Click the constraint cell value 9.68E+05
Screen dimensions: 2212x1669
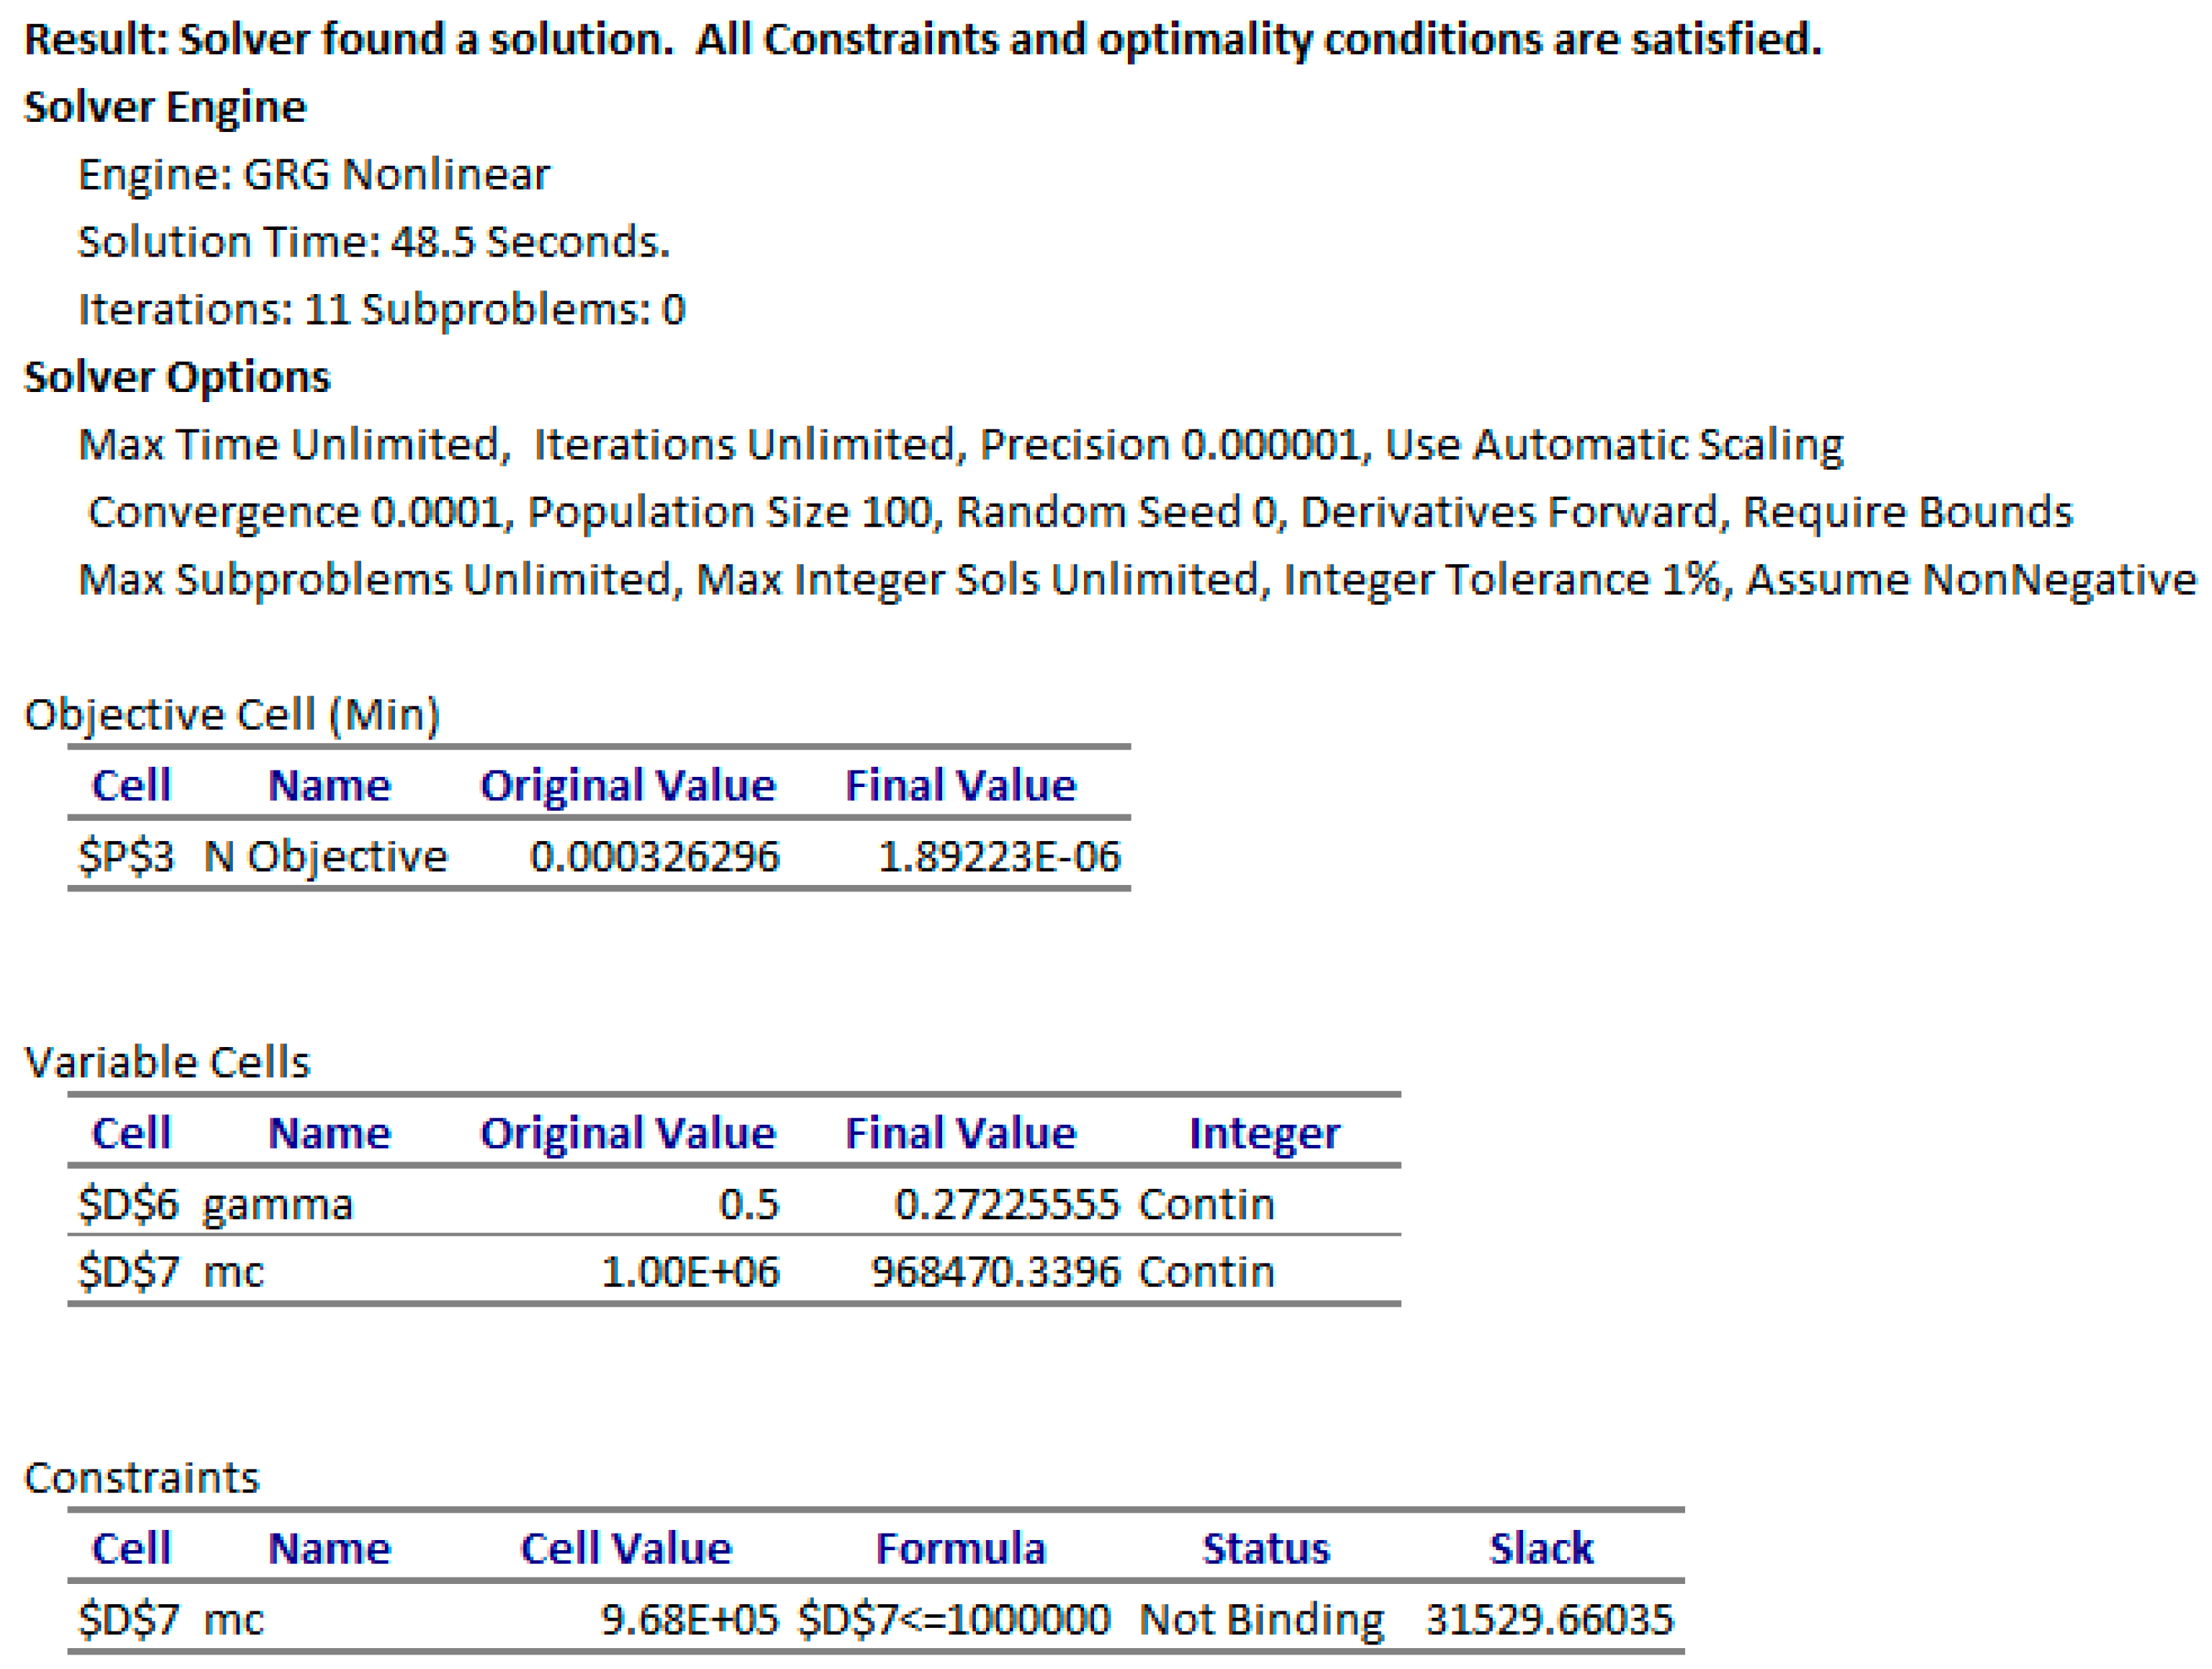(x=689, y=1619)
